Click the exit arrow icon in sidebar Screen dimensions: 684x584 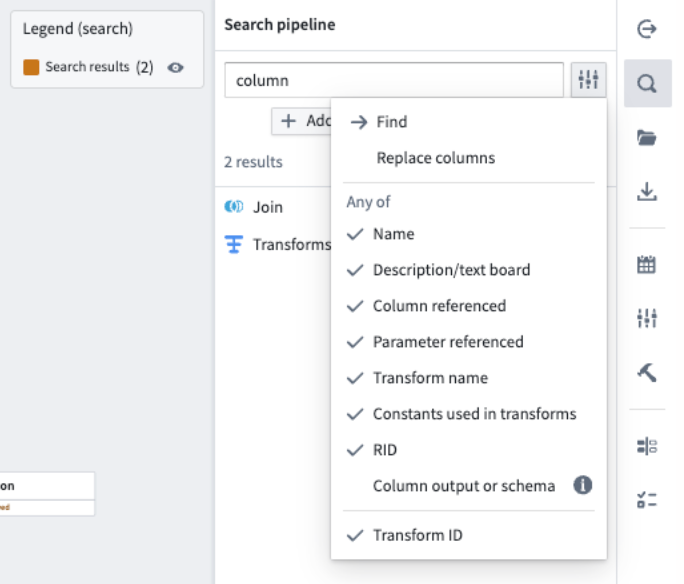coord(646,30)
